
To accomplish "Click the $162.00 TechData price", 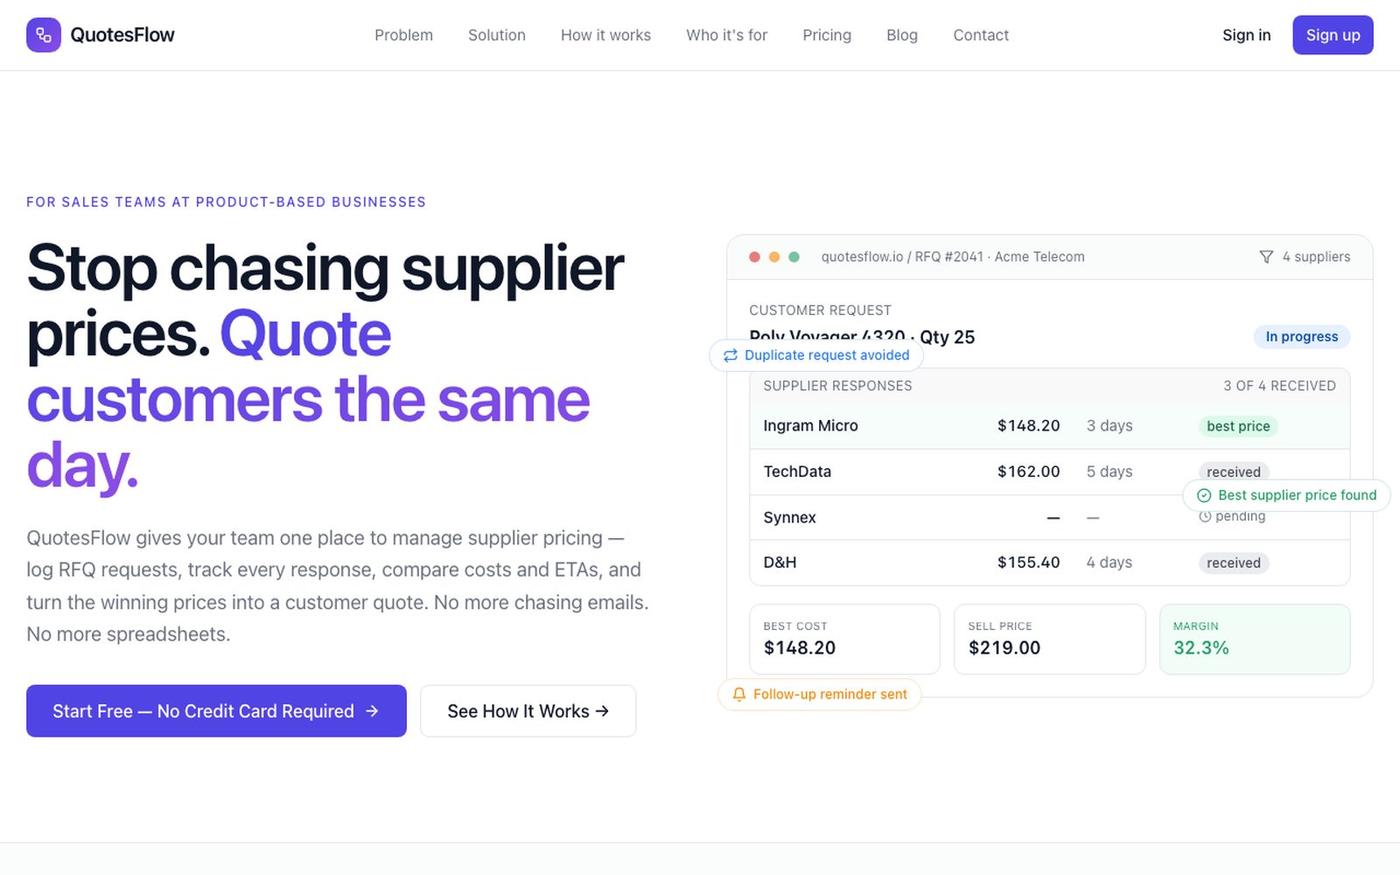I will [1028, 472].
